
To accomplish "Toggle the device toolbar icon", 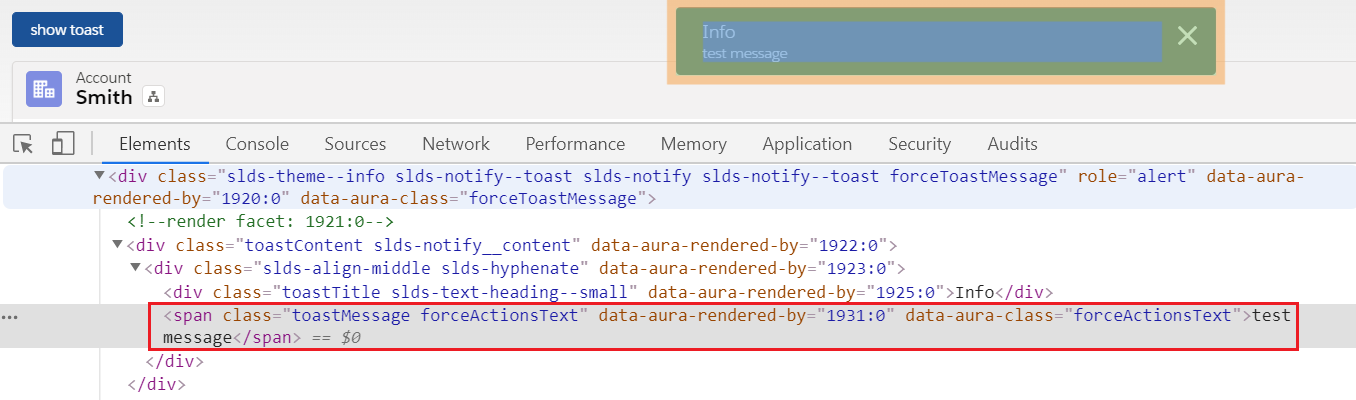I will pos(63,144).
